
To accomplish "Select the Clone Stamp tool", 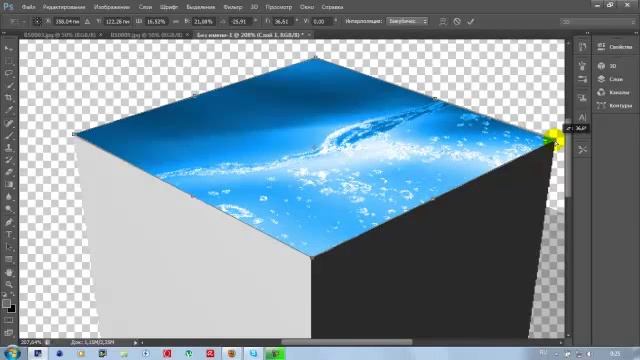I will click(x=9, y=148).
